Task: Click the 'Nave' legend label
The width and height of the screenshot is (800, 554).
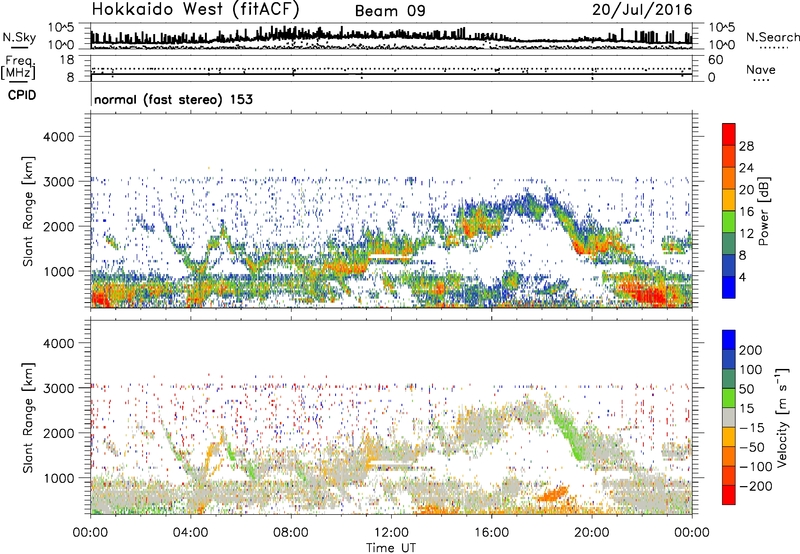Action: point(760,70)
